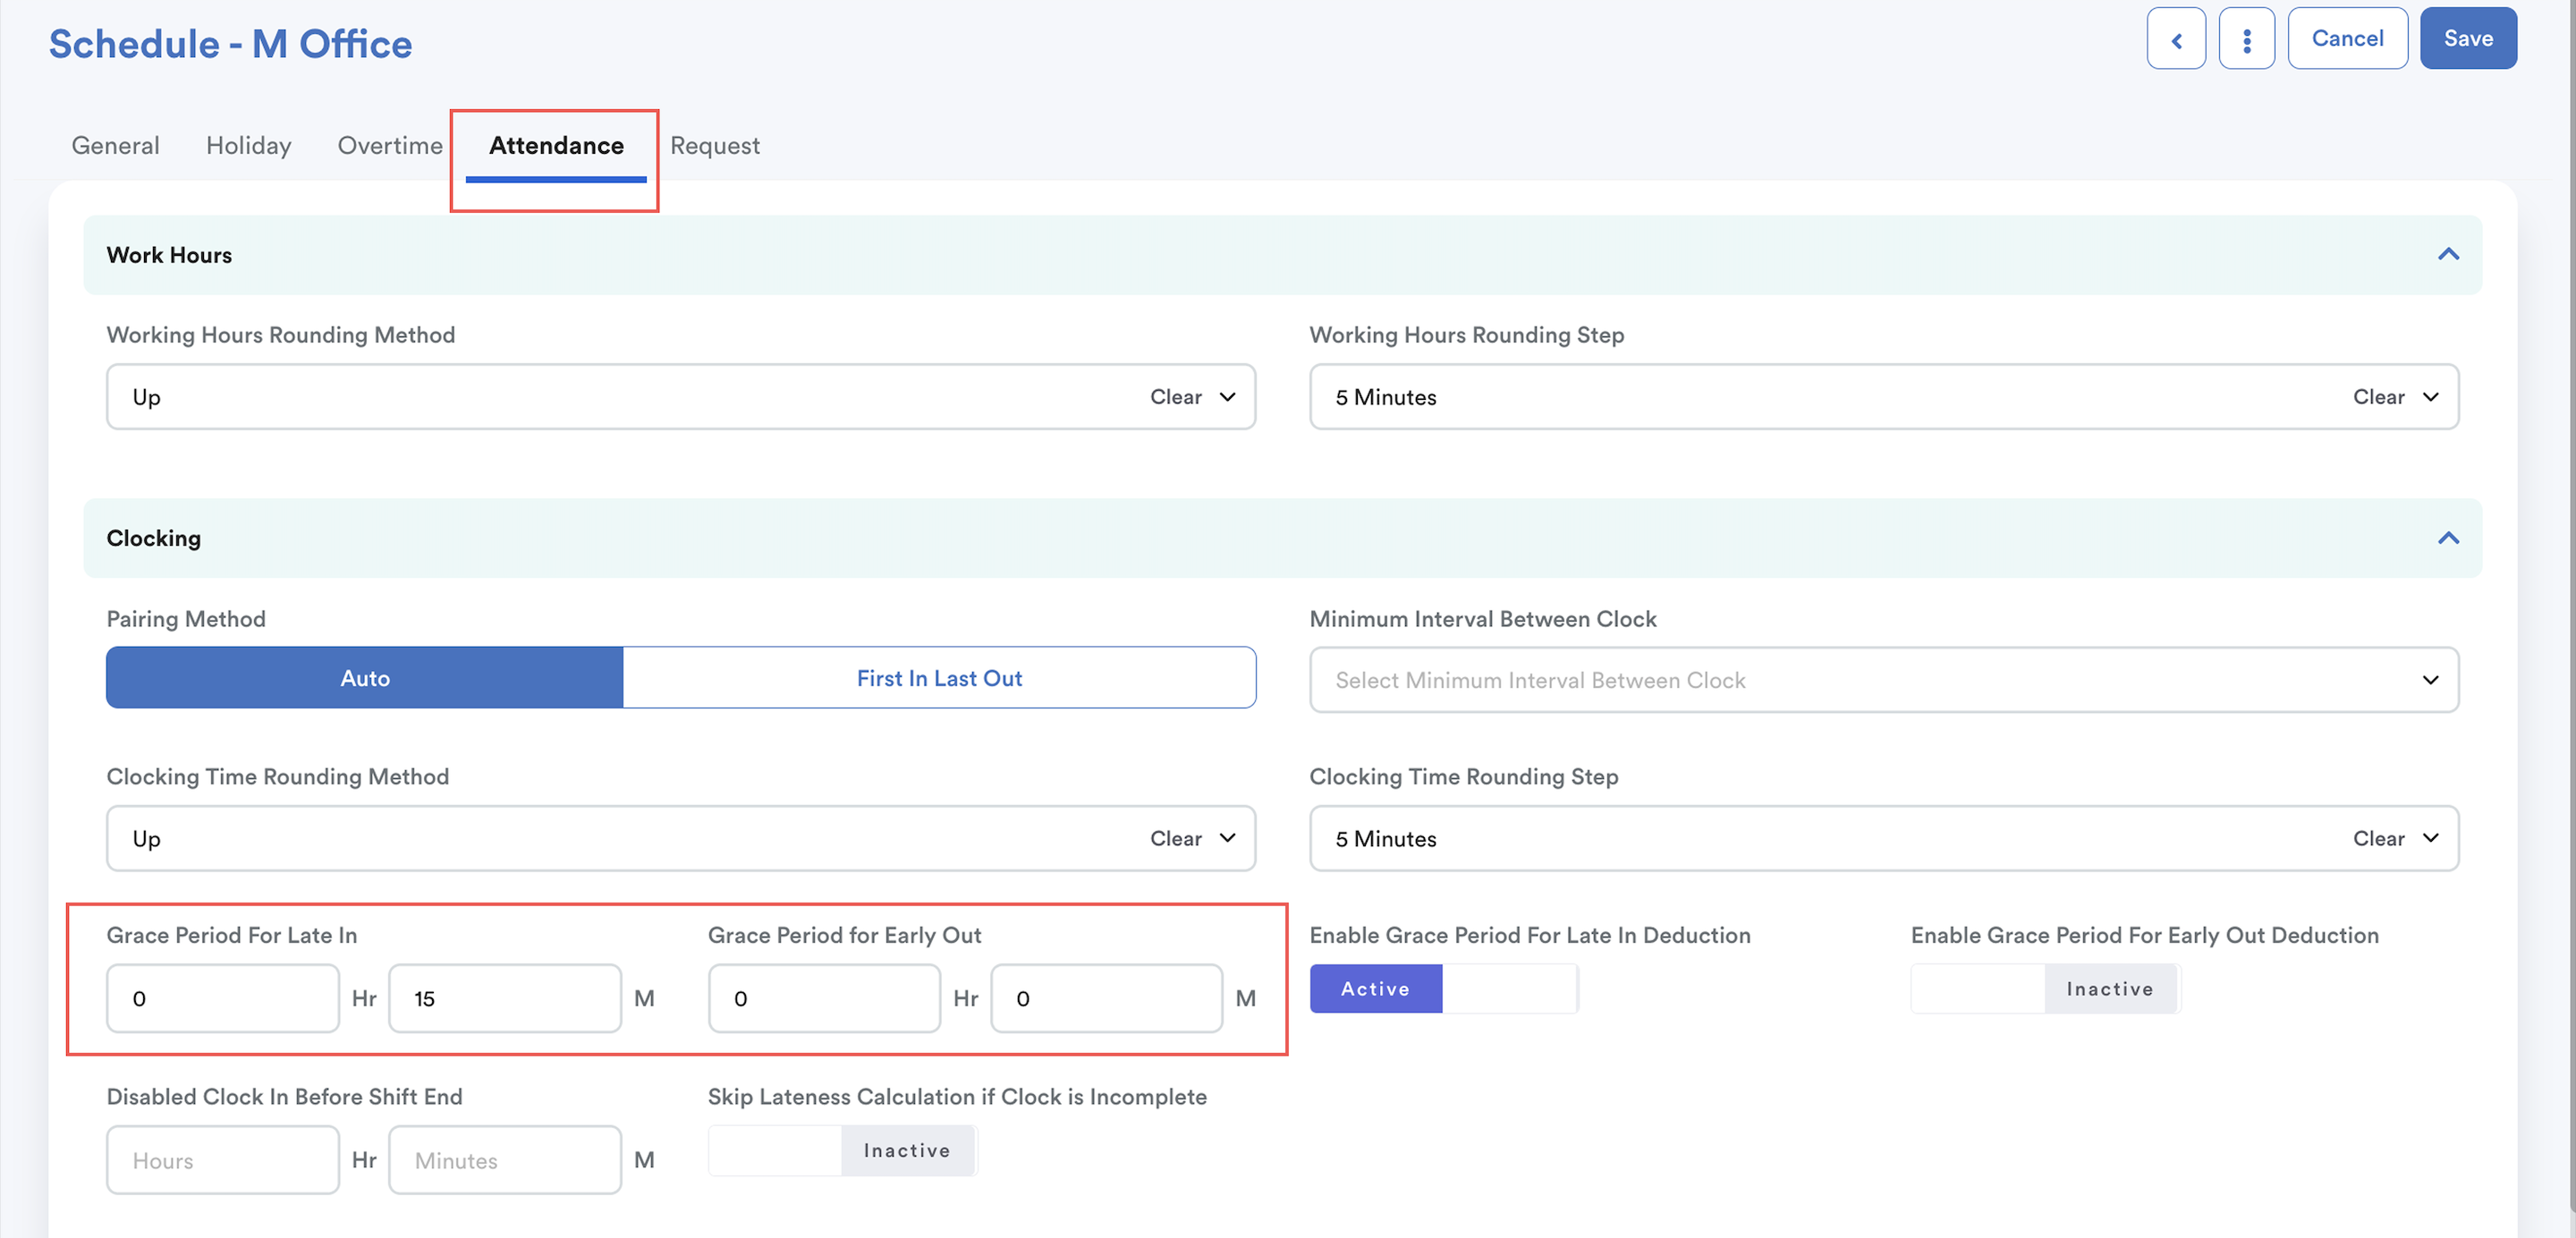
Task: Save the schedule settings
Action: (2467, 39)
